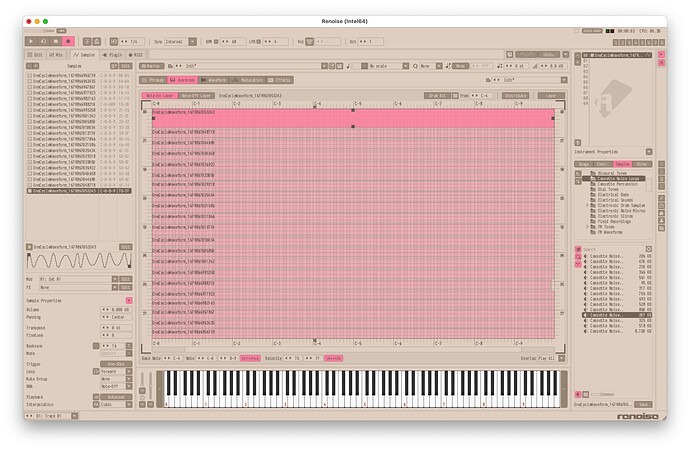Click the Distribute button
The height and width of the screenshot is (451, 690).
pos(515,95)
